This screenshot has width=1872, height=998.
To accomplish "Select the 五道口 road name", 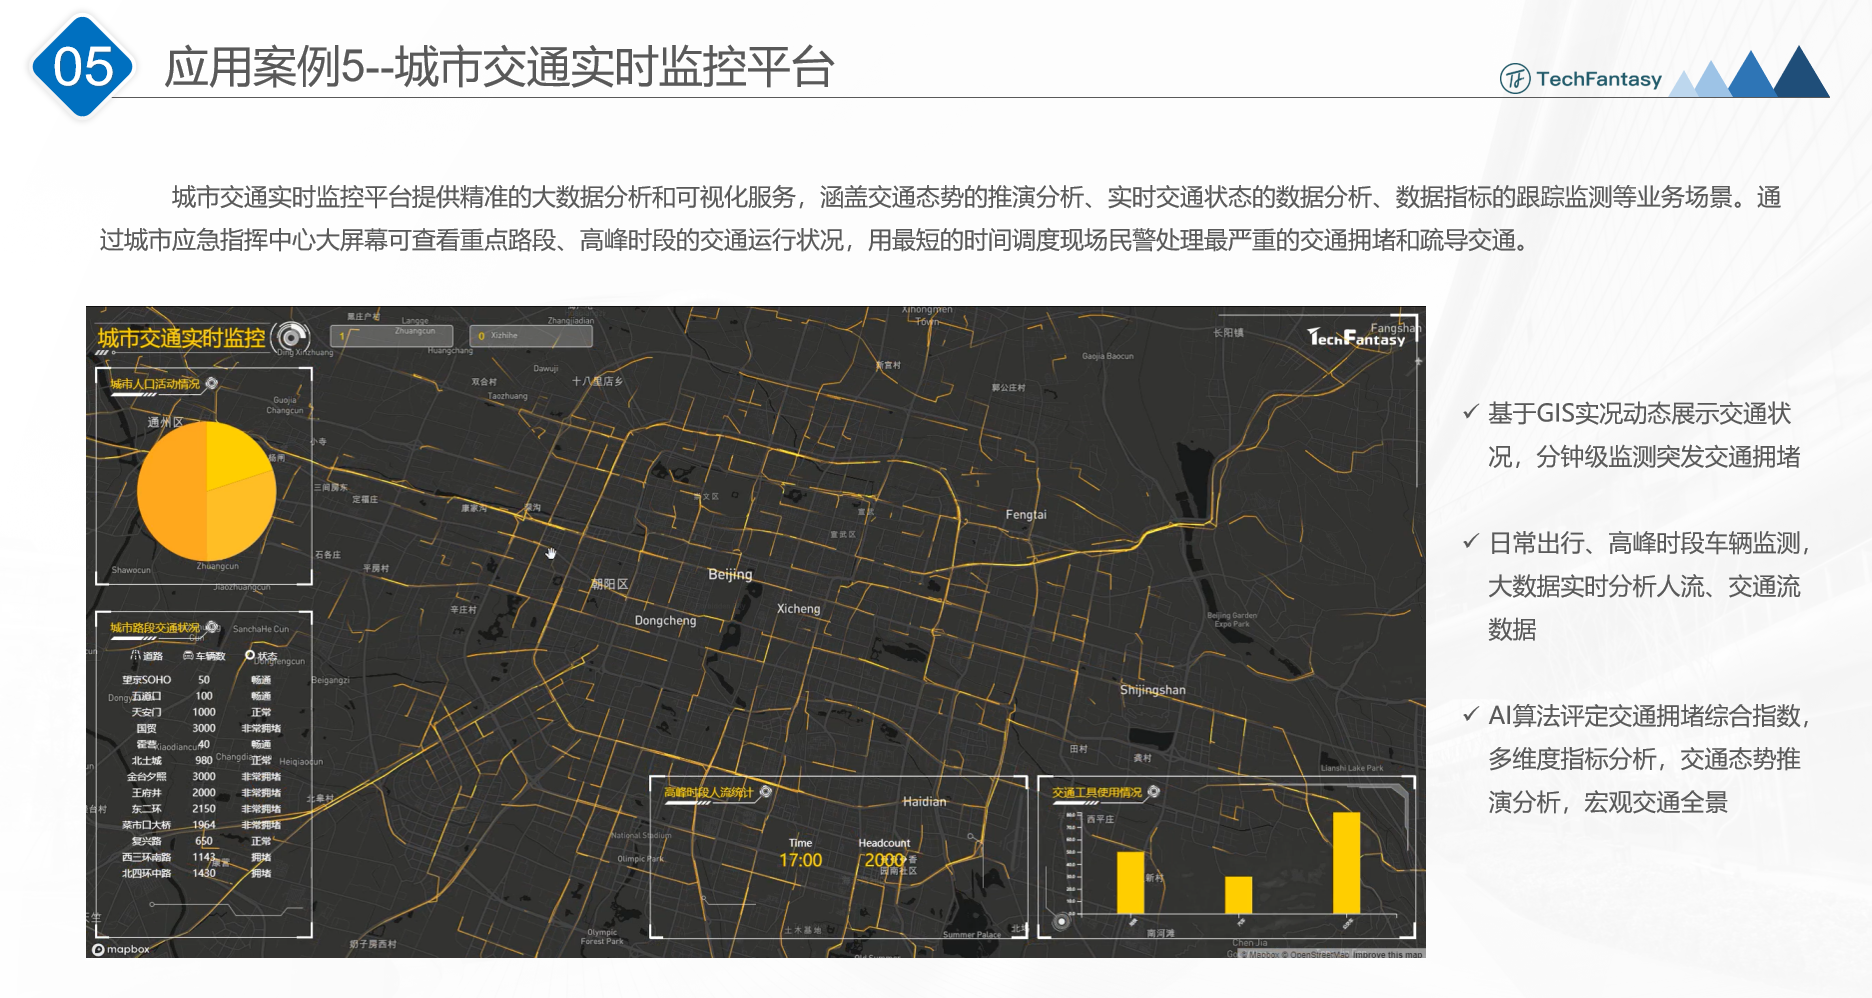I will pos(147,696).
